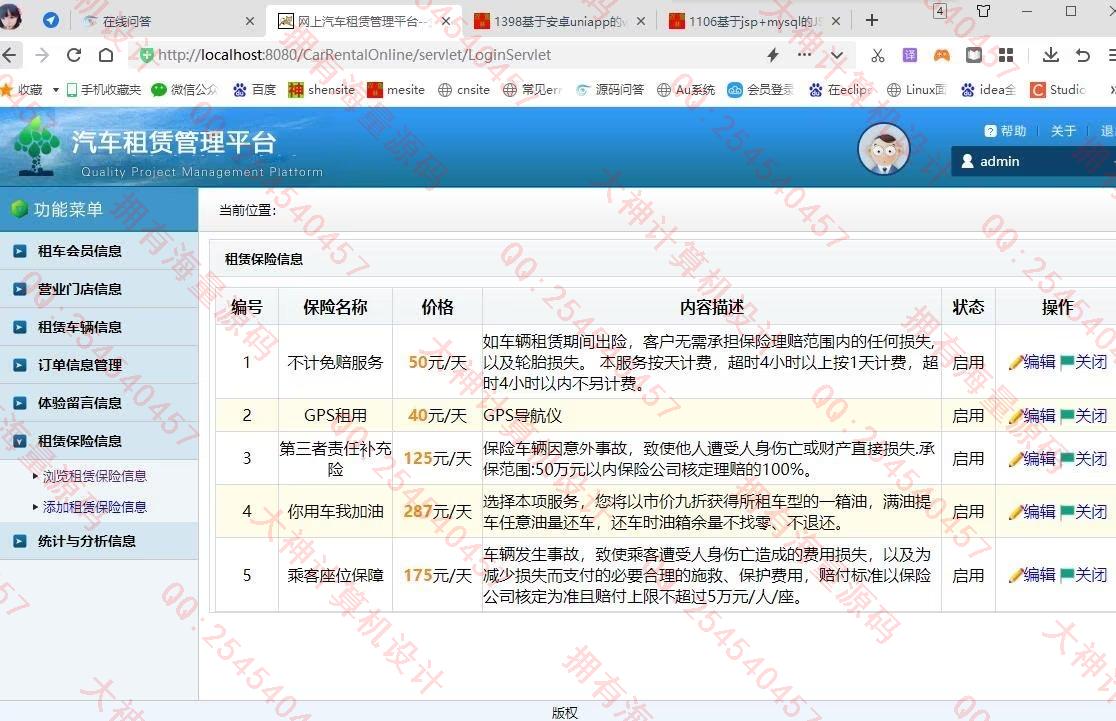Open the 手机收藏夹 bookmark
This screenshot has height=721, width=1116.
(x=103, y=90)
